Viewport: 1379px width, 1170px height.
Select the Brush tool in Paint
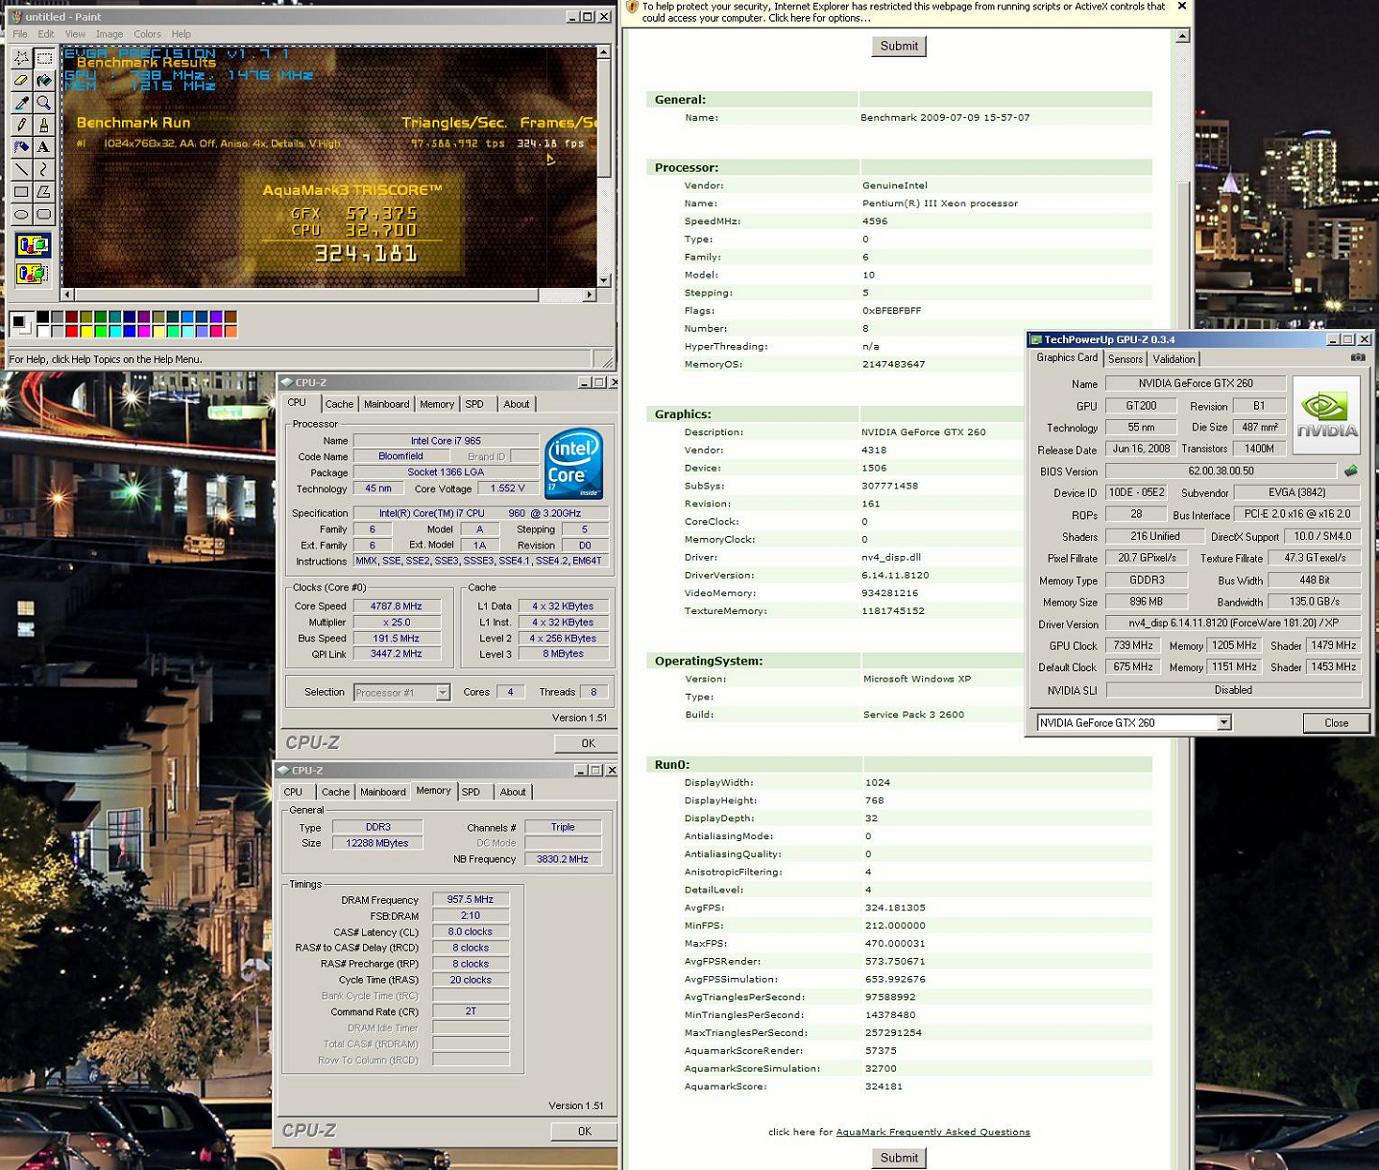(x=44, y=124)
